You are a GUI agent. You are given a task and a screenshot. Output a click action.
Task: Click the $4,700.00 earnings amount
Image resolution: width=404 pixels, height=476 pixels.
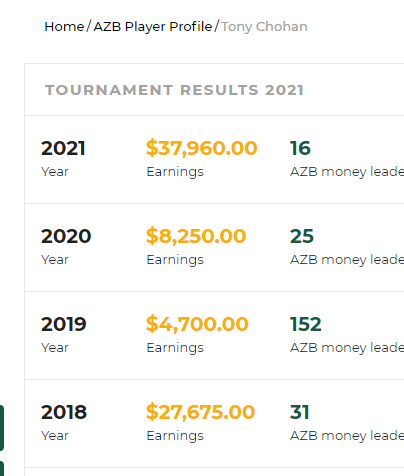[197, 324]
